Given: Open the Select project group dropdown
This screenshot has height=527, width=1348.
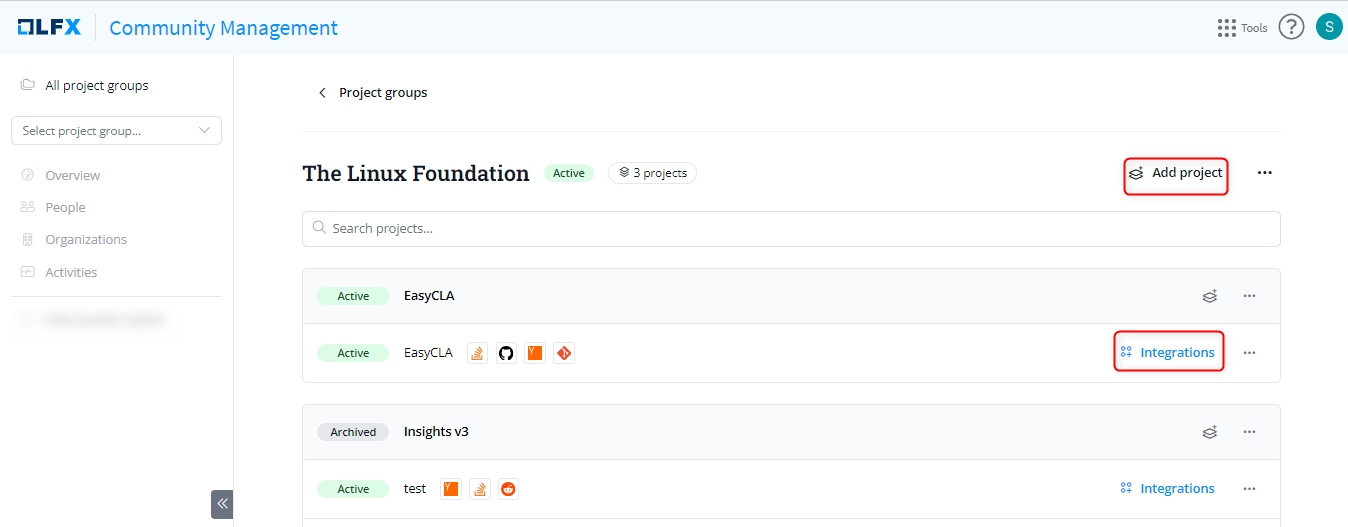Looking at the screenshot, I should [x=116, y=131].
